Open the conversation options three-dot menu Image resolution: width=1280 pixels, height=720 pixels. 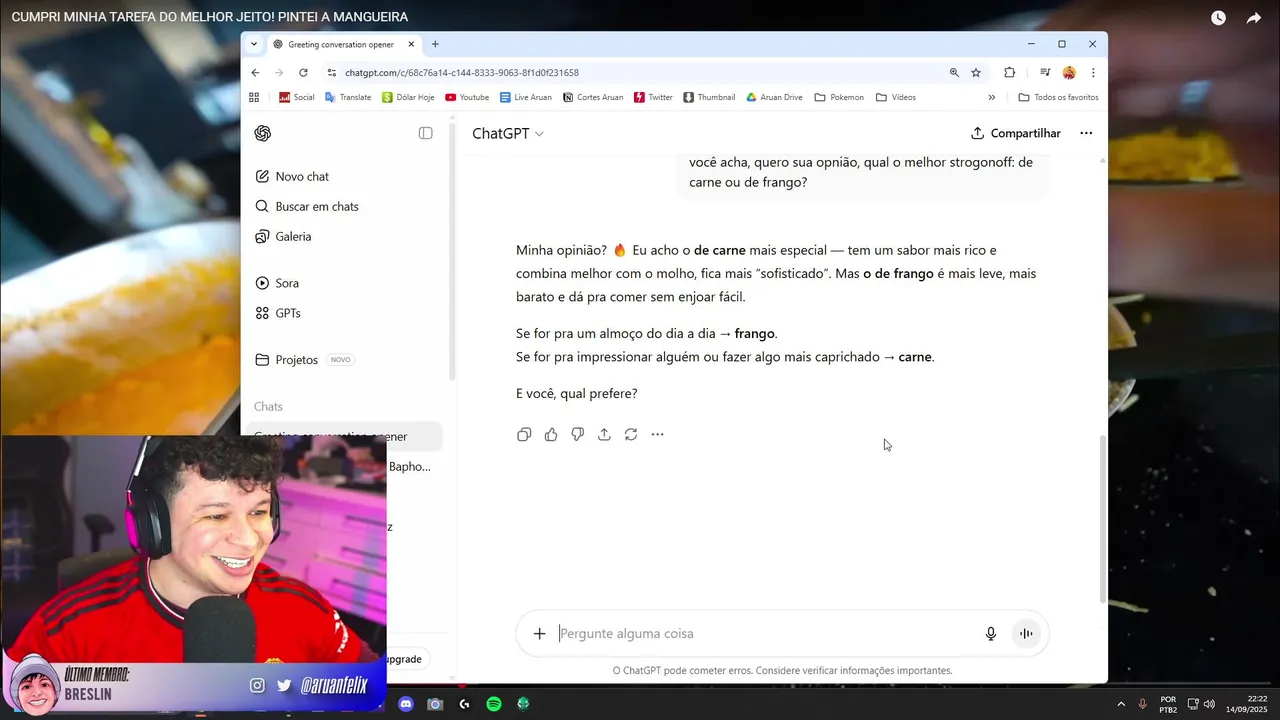[x=1086, y=133]
